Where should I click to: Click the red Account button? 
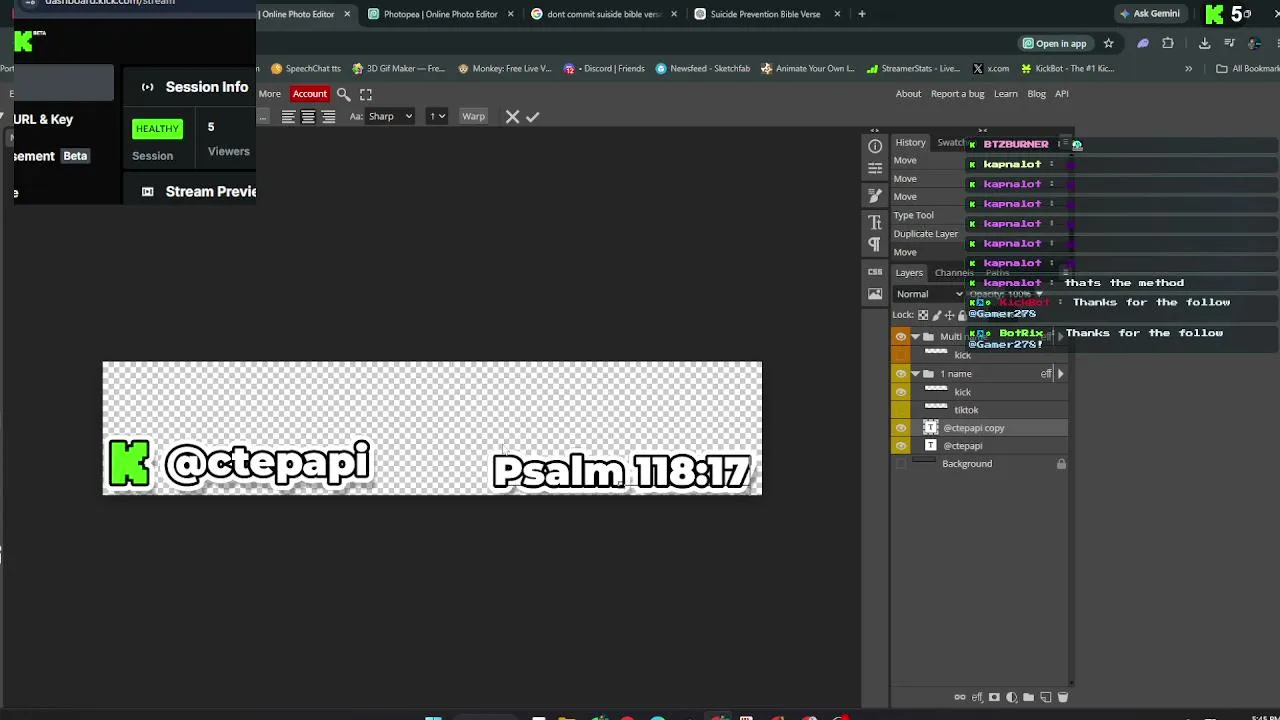click(x=309, y=94)
